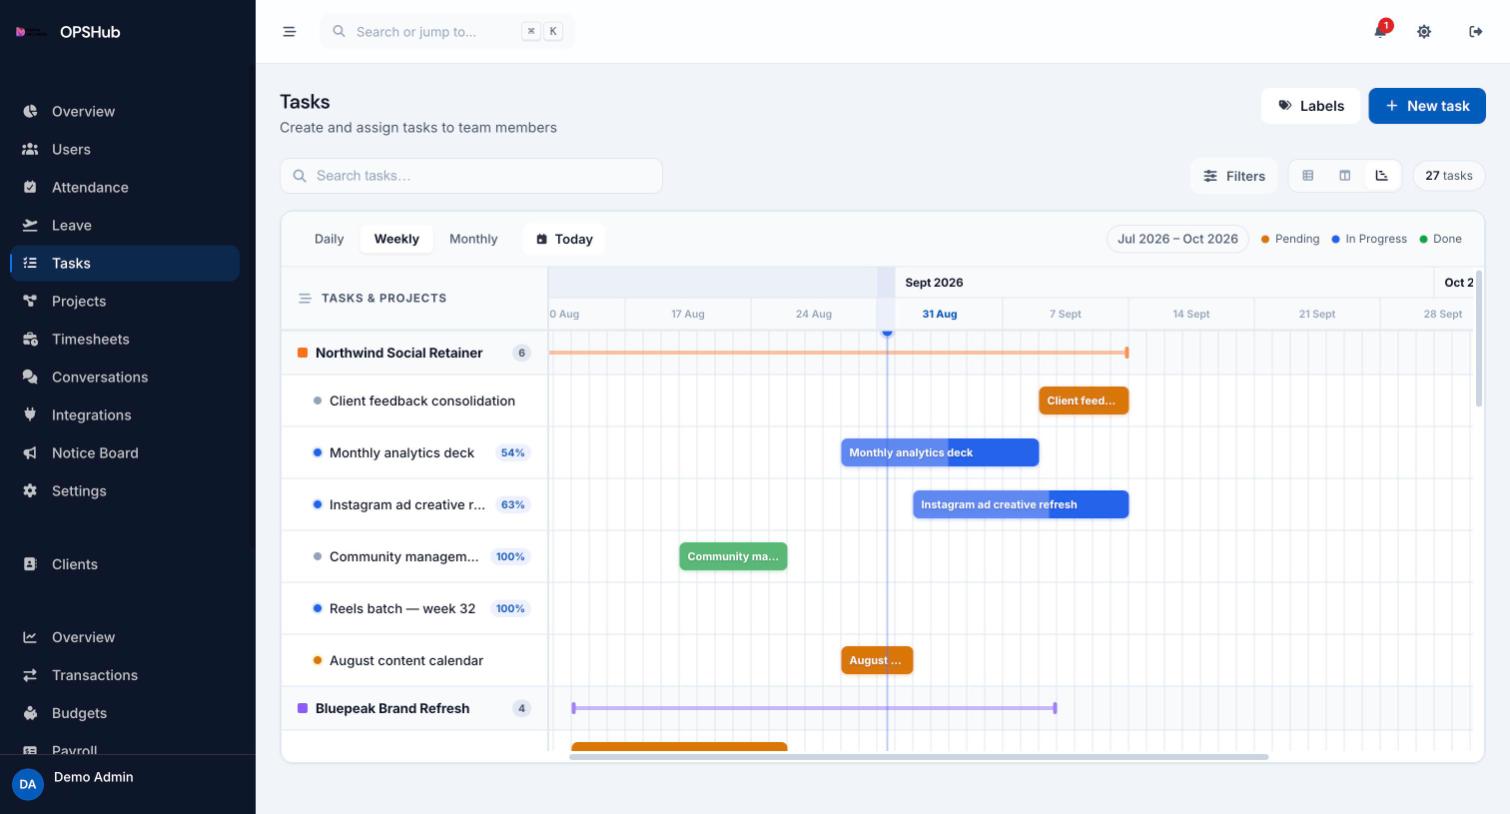The width and height of the screenshot is (1510, 814).
Task: Jump to Today on the timeline
Action: tap(564, 239)
